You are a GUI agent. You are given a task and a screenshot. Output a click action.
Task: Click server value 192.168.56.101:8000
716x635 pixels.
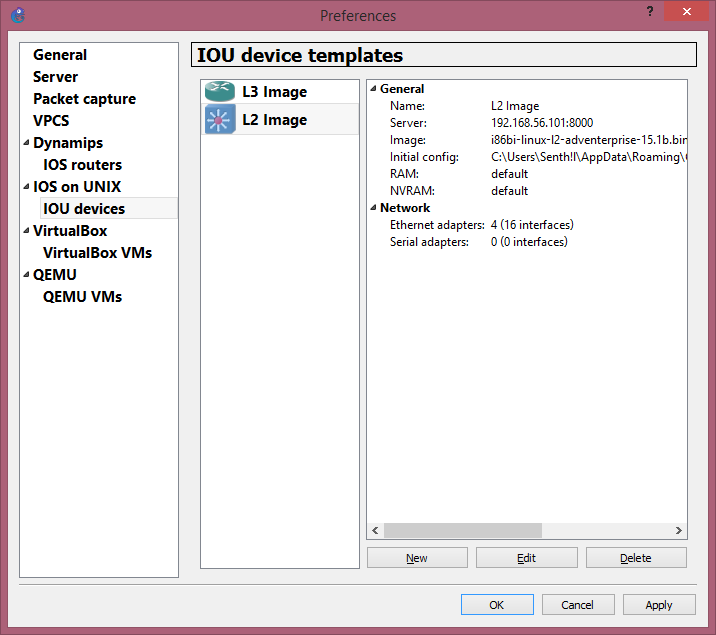(x=542, y=123)
